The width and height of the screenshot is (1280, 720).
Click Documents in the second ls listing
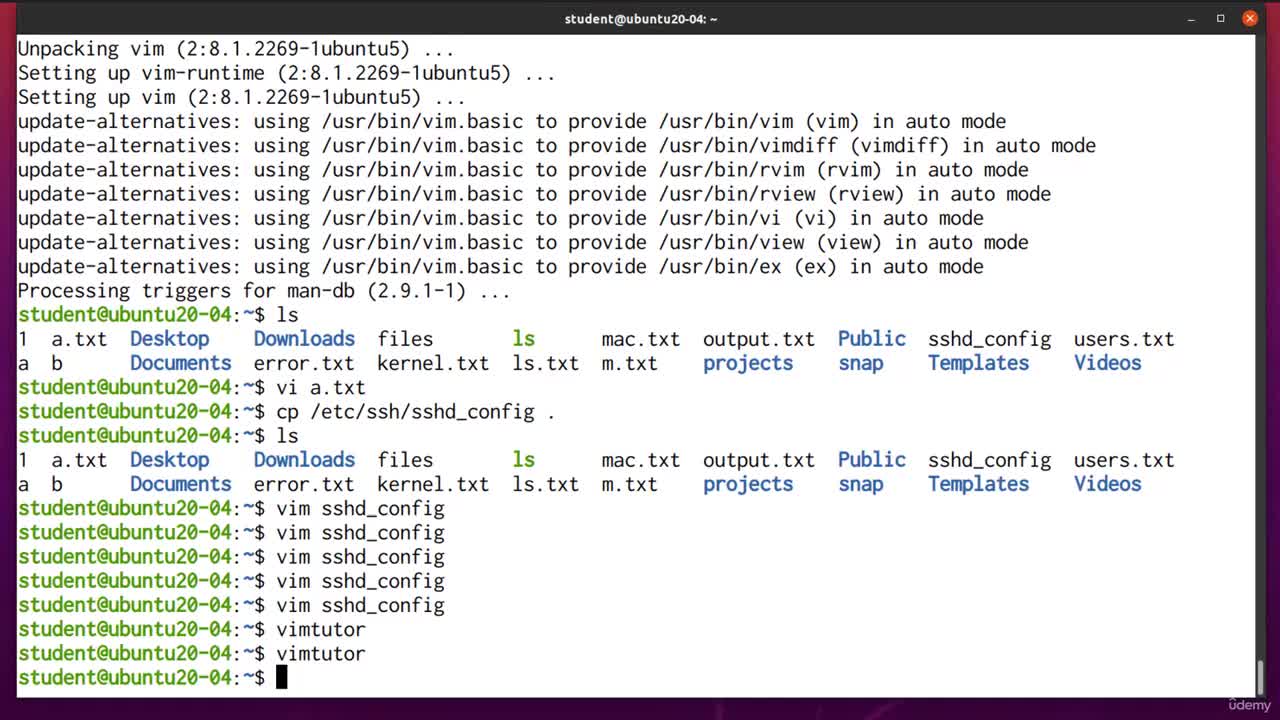(180, 484)
